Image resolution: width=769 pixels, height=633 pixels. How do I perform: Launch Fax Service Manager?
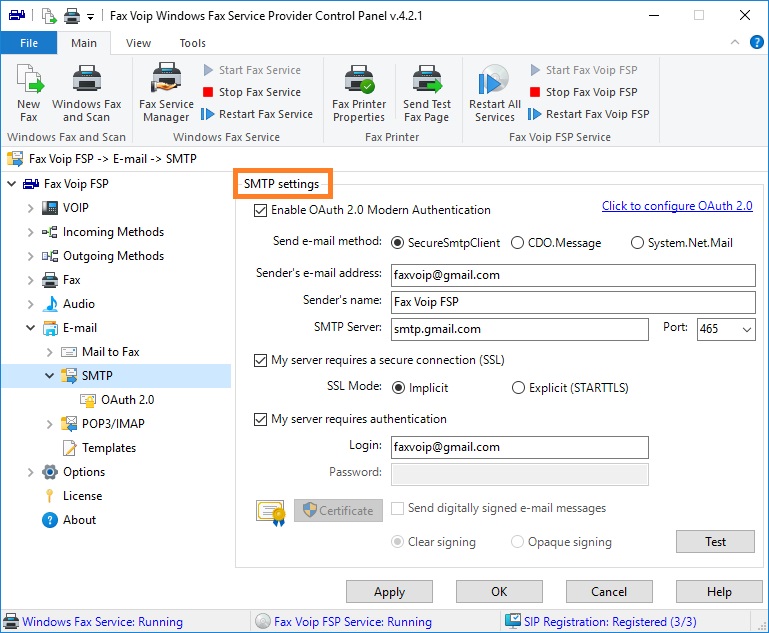tap(166, 93)
